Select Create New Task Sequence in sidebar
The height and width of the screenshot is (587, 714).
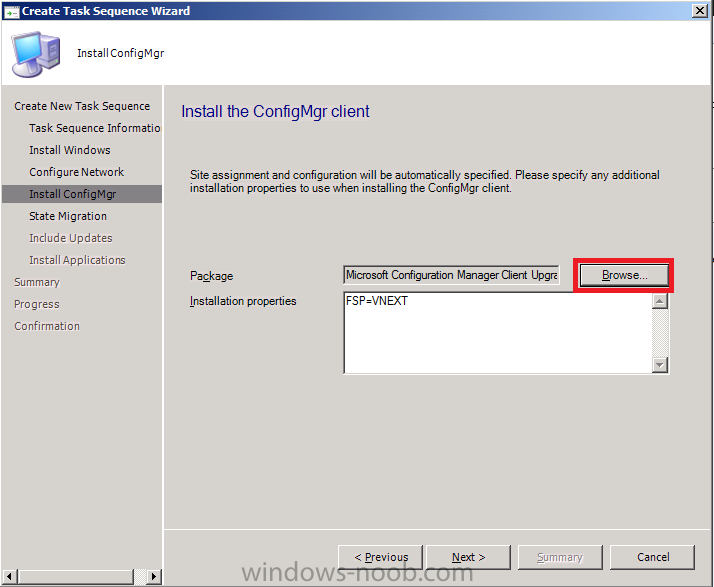coord(82,106)
